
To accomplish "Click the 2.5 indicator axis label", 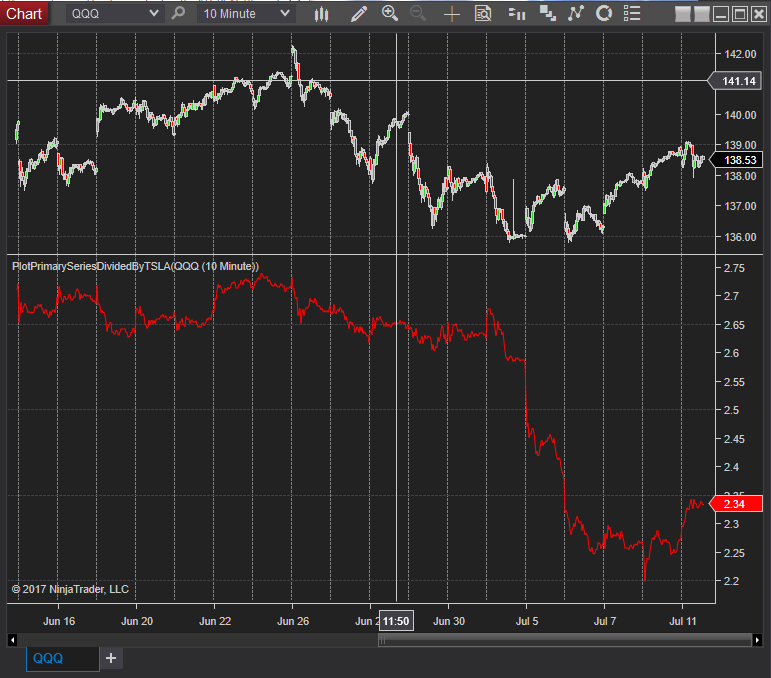I will pos(731,410).
